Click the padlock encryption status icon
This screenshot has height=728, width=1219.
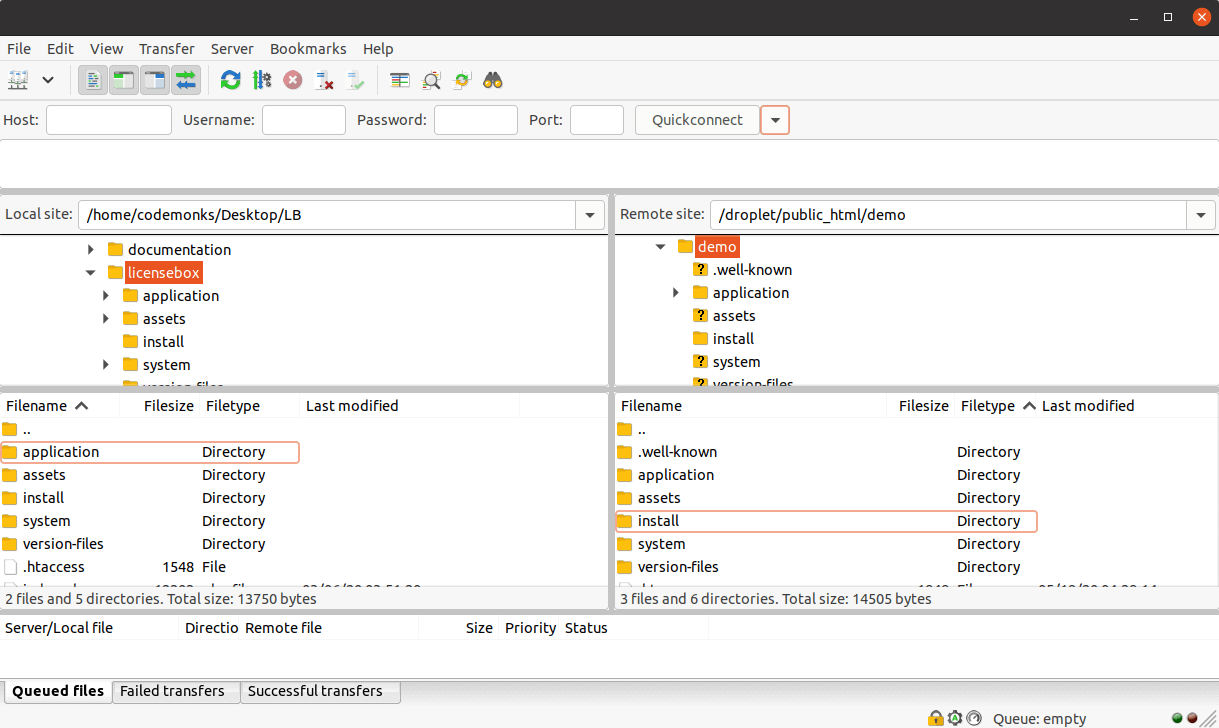click(935, 718)
